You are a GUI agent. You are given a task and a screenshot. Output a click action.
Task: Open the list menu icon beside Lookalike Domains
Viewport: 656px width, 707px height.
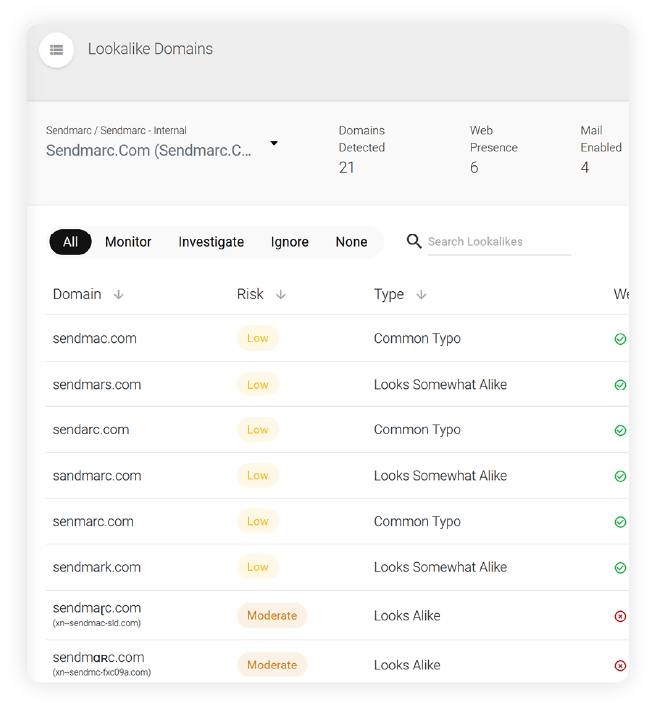pos(56,50)
